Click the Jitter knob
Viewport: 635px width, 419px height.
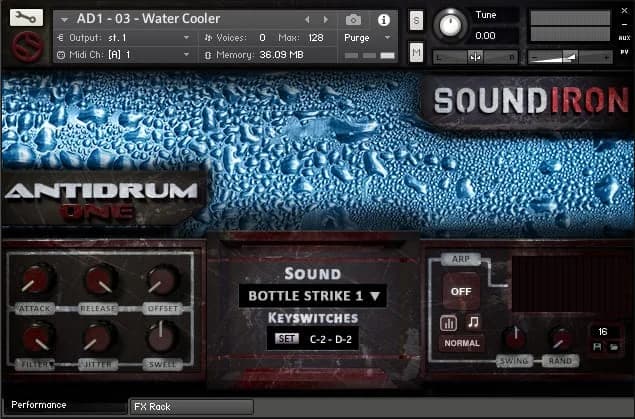point(98,337)
